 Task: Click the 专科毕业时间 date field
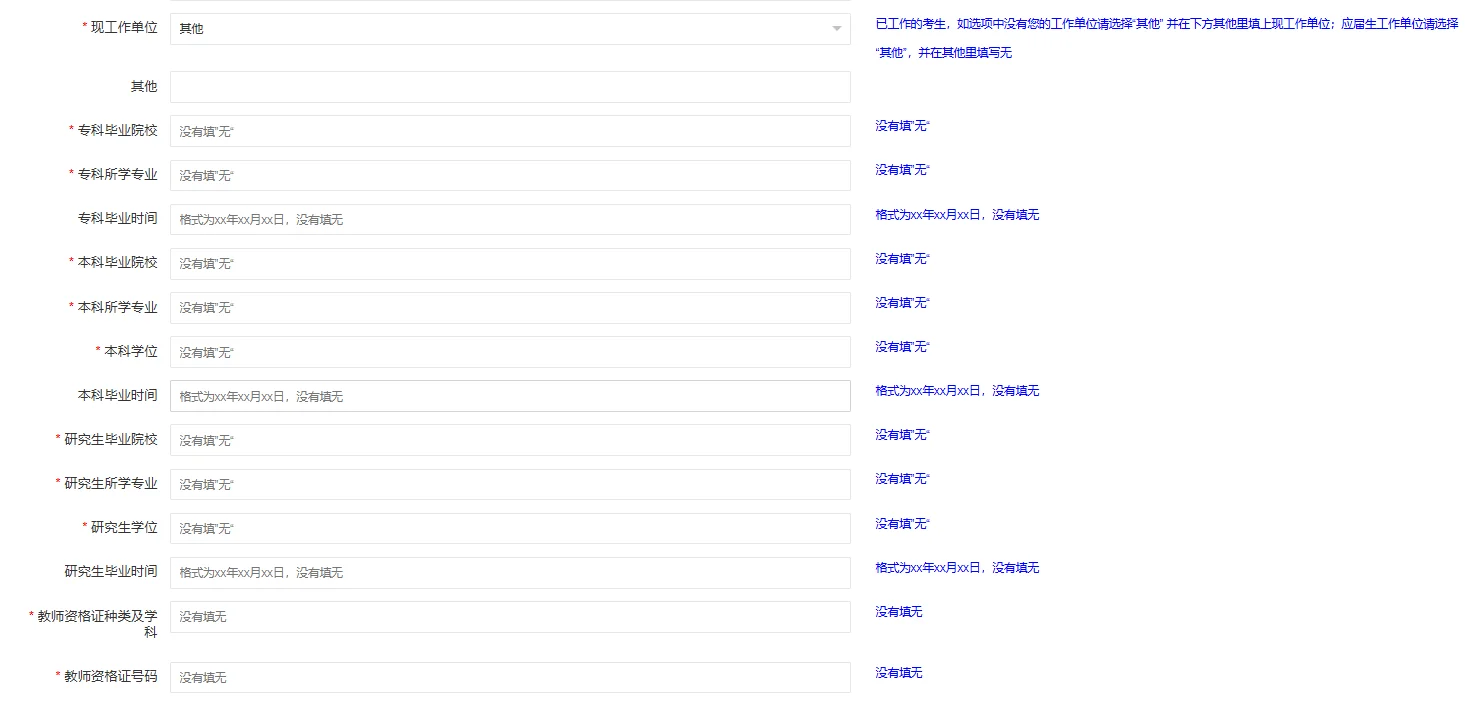(509, 219)
